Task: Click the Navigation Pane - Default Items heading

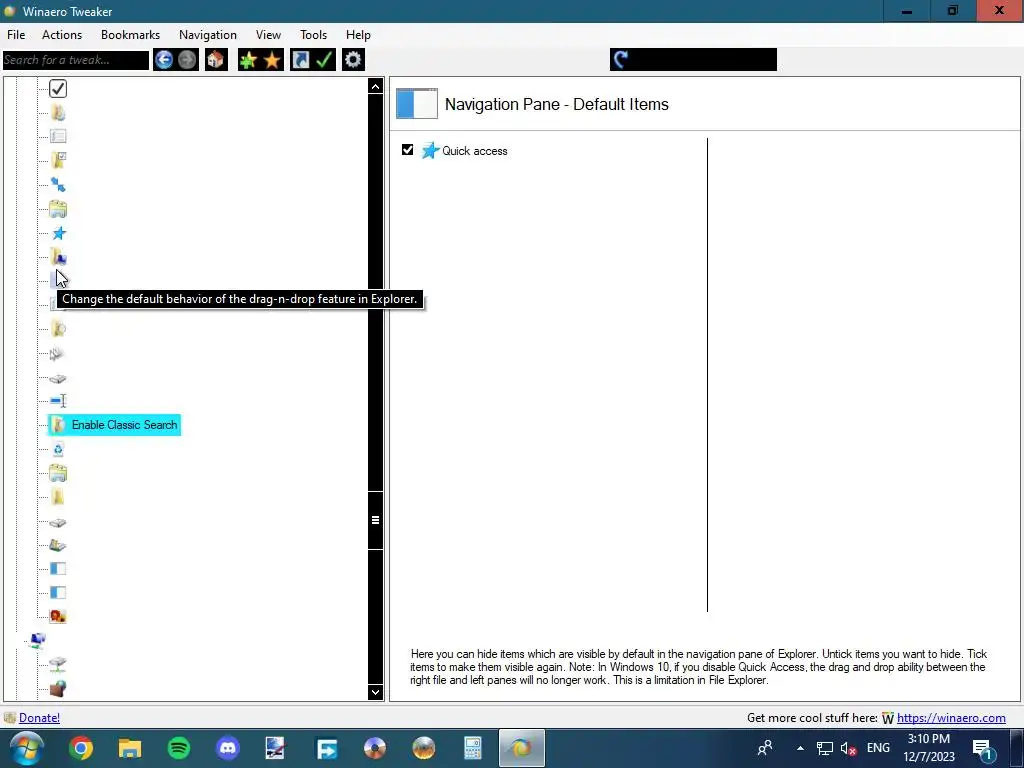Action: tap(556, 104)
